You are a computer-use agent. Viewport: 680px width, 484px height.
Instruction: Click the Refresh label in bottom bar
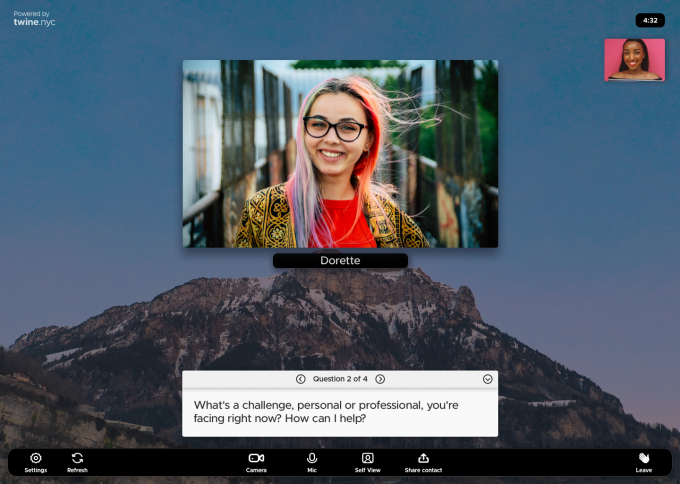click(77, 470)
